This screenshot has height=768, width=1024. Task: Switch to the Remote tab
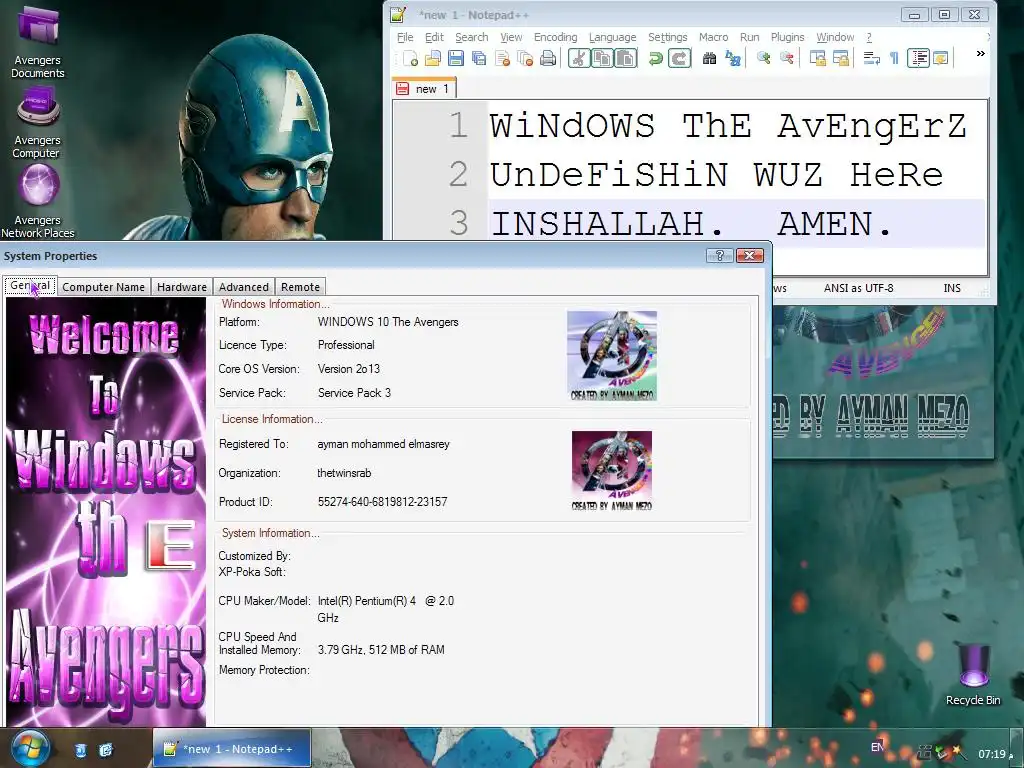(x=300, y=287)
